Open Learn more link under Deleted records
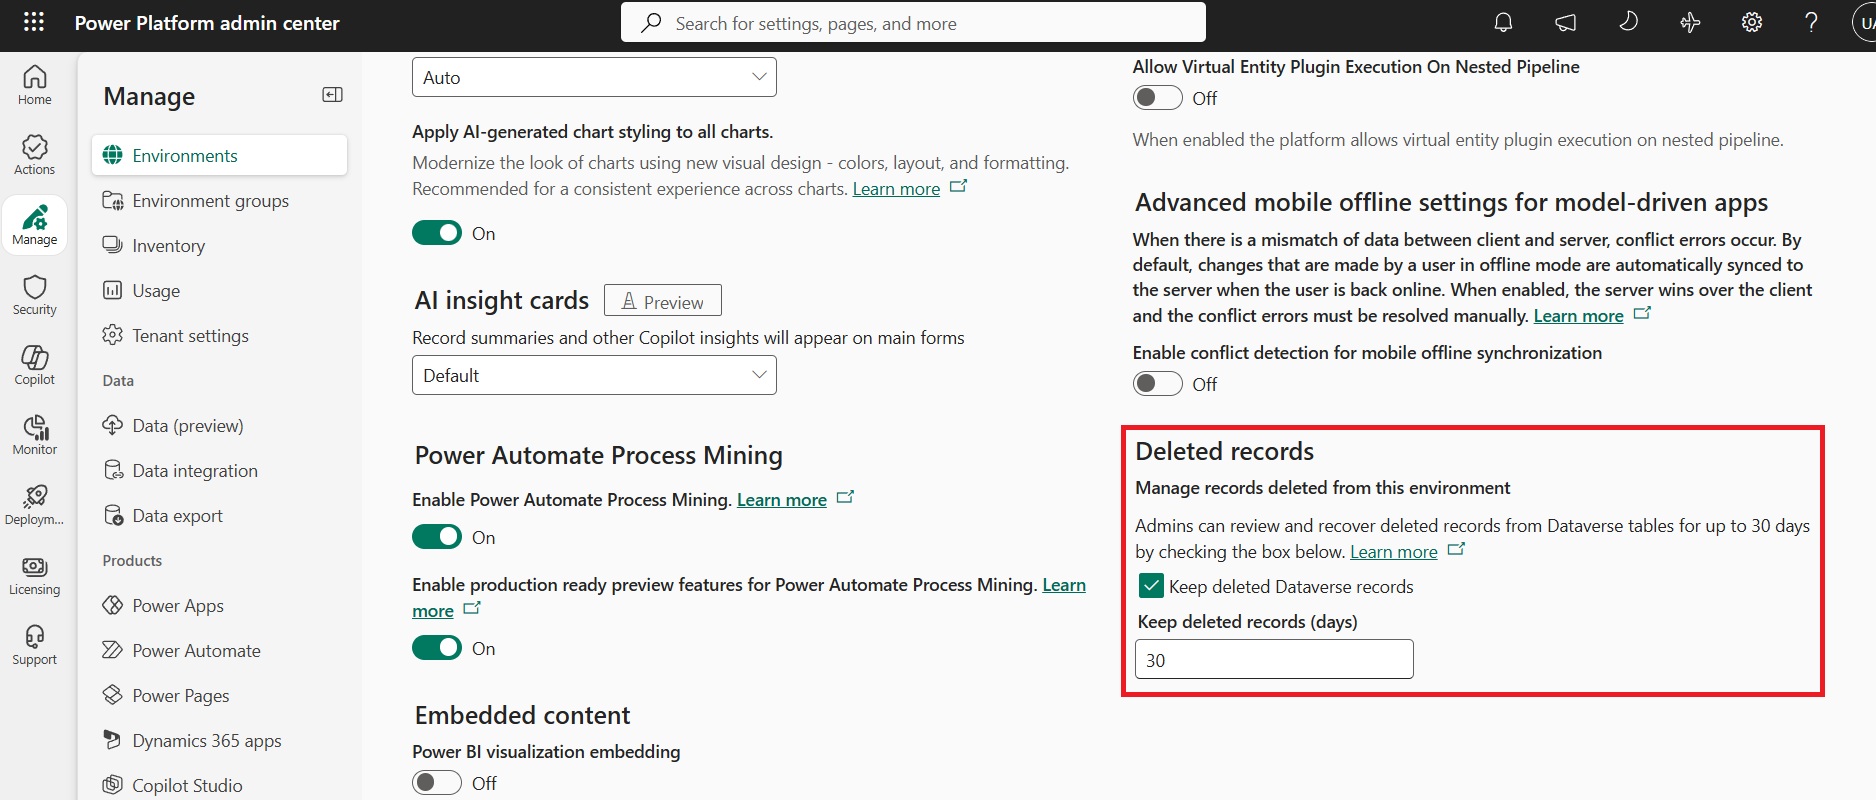The width and height of the screenshot is (1876, 800). tap(1393, 552)
